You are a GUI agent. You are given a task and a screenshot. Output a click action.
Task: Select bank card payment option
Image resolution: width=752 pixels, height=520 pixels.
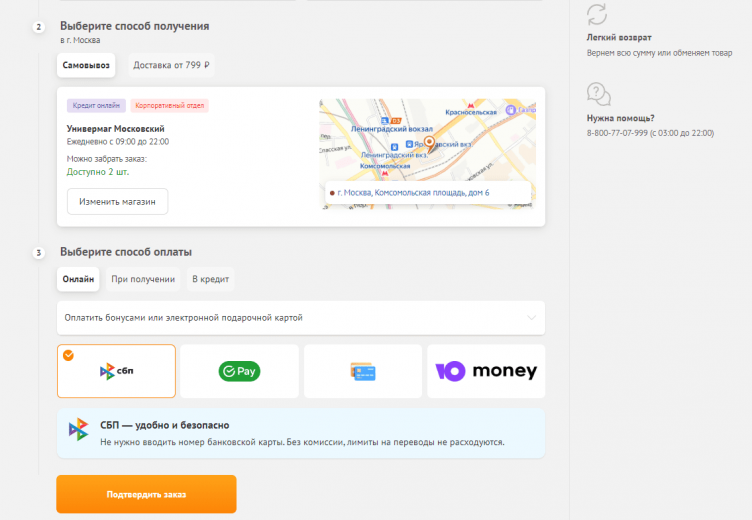(362, 371)
